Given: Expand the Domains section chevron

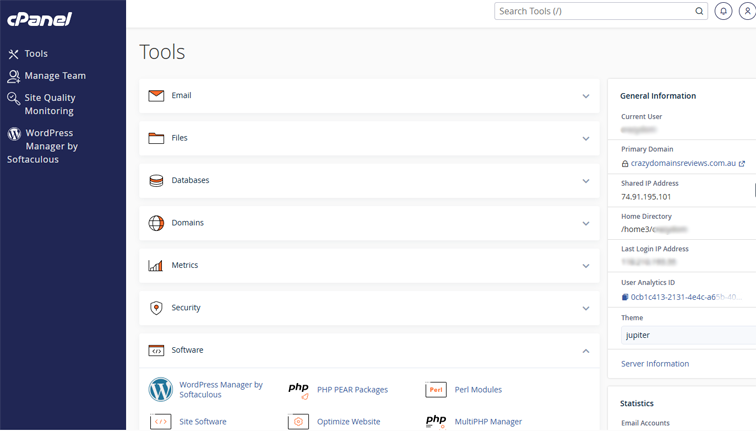Looking at the screenshot, I should coord(586,223).
